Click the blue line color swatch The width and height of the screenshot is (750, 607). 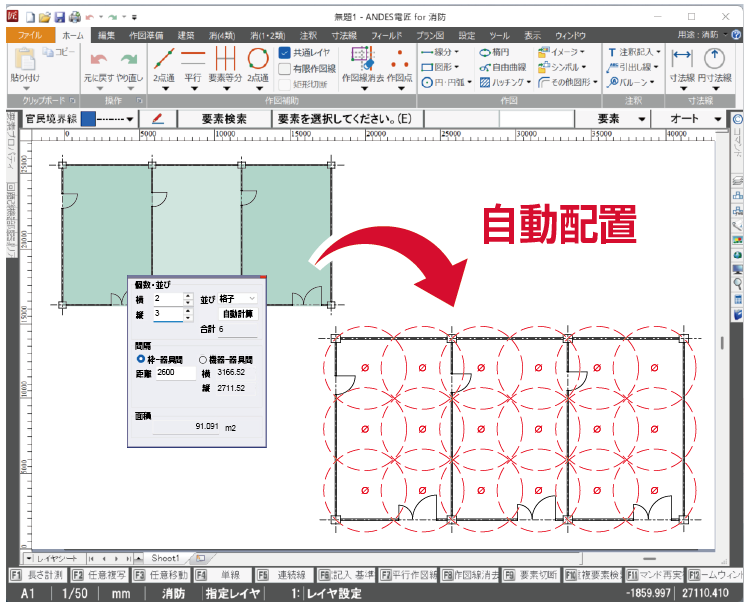pos(88,119)
